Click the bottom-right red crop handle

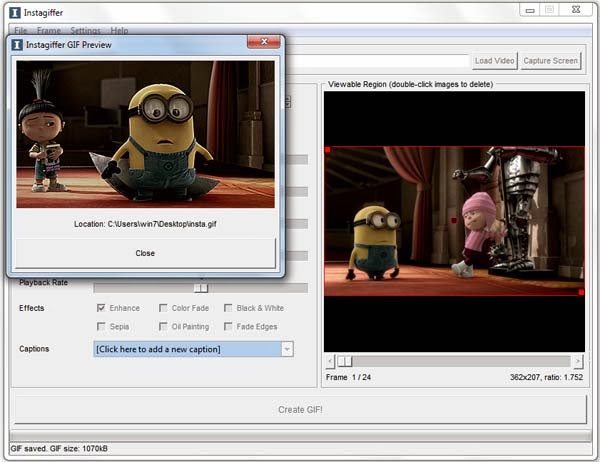pyautogui.click(x=581, y=292)
